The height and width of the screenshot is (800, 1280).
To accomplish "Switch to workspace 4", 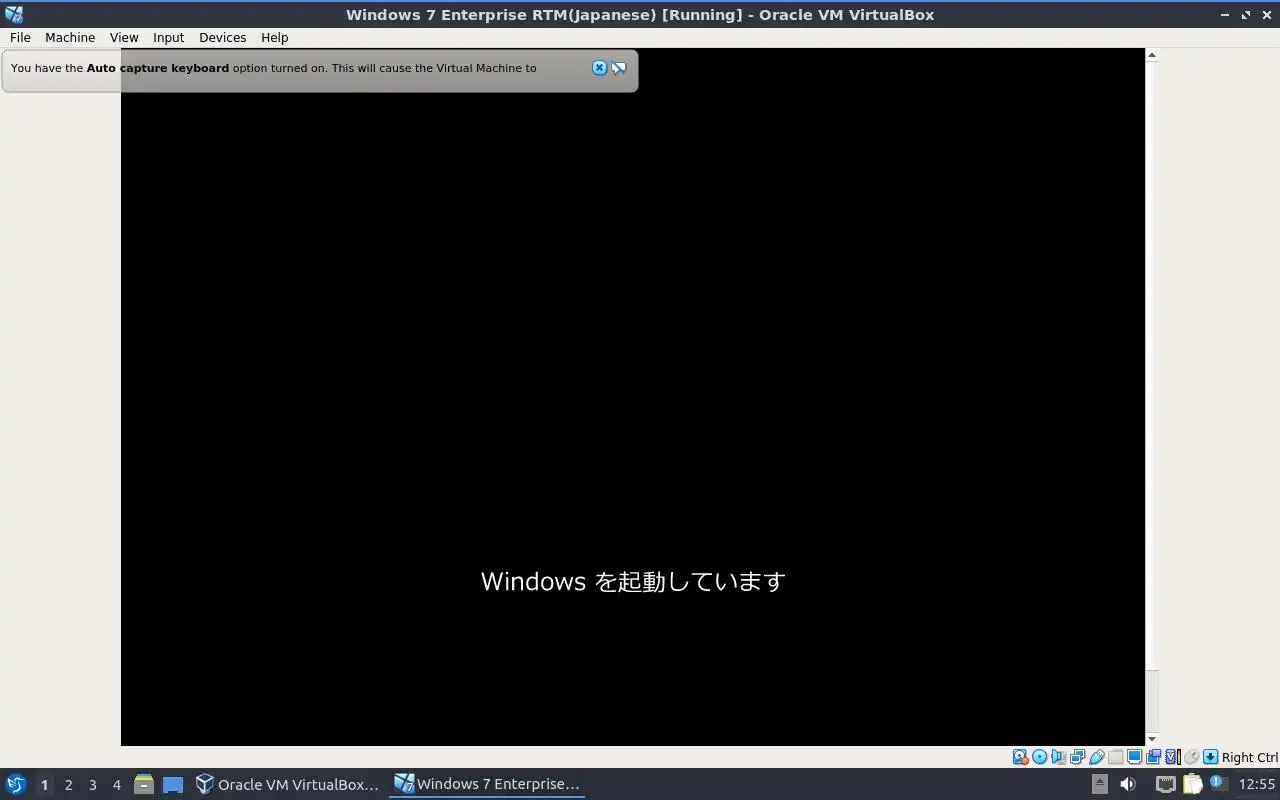I will [116, 785].
